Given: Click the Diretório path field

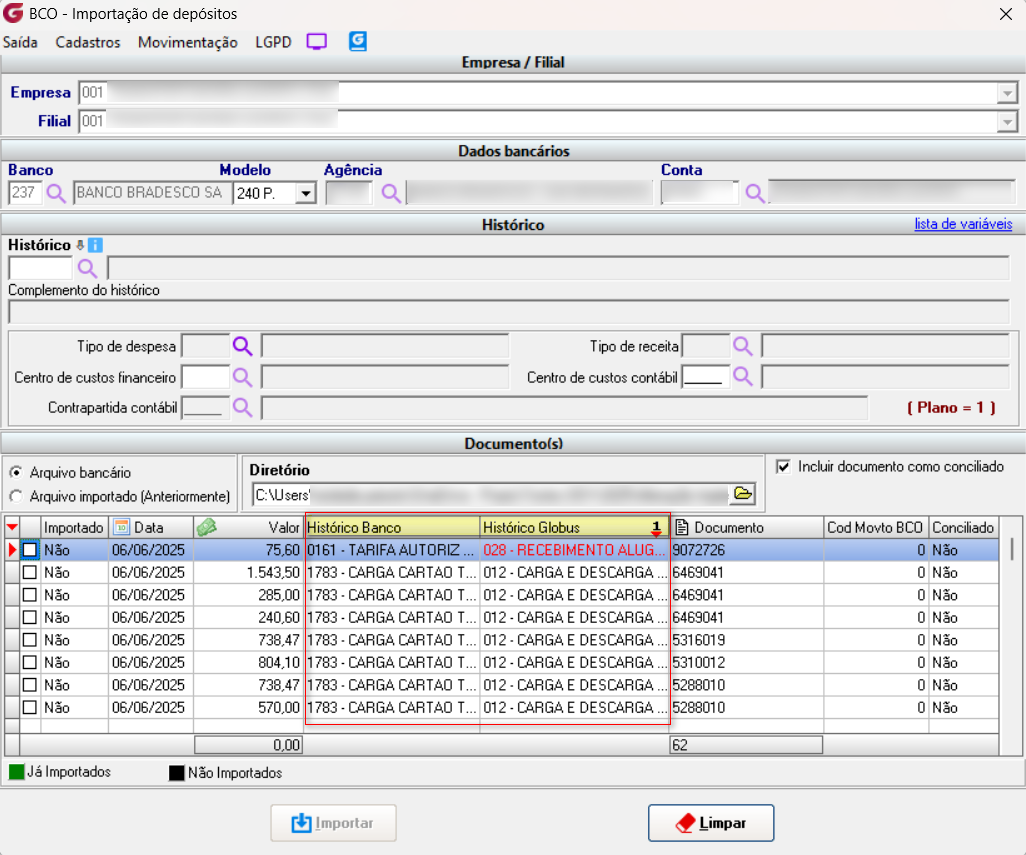Looking at the screenshot, I should coord(491,495).
